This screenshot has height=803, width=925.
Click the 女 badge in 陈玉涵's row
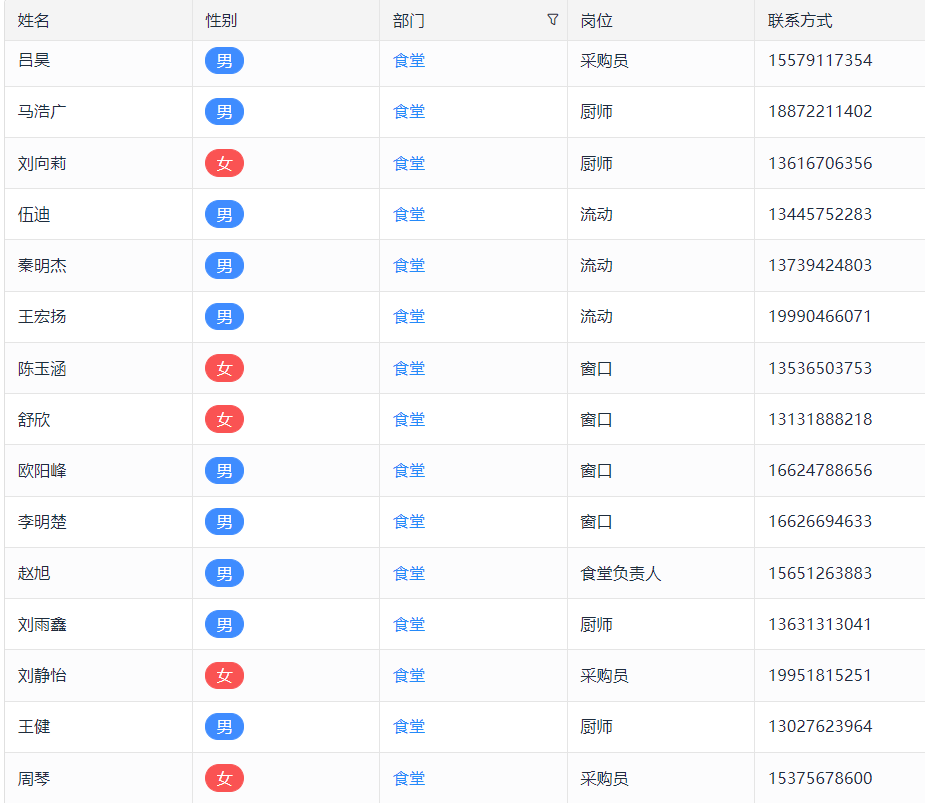pyautogui.click(x=224, y=368)
